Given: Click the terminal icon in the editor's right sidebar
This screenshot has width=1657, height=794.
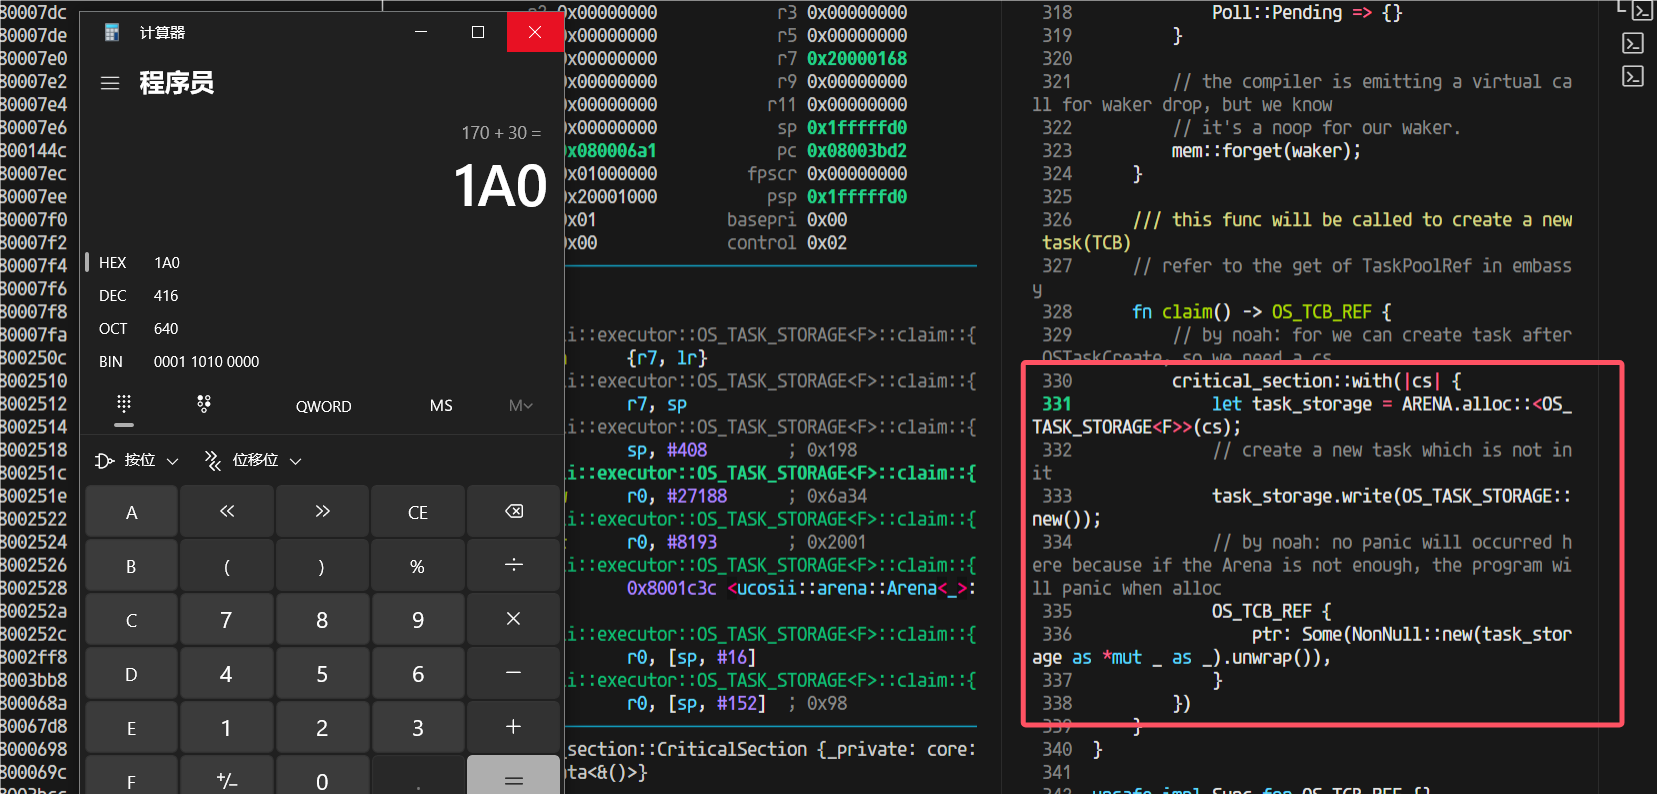Looking at the screenshot, I should [x=1633, y=43].
